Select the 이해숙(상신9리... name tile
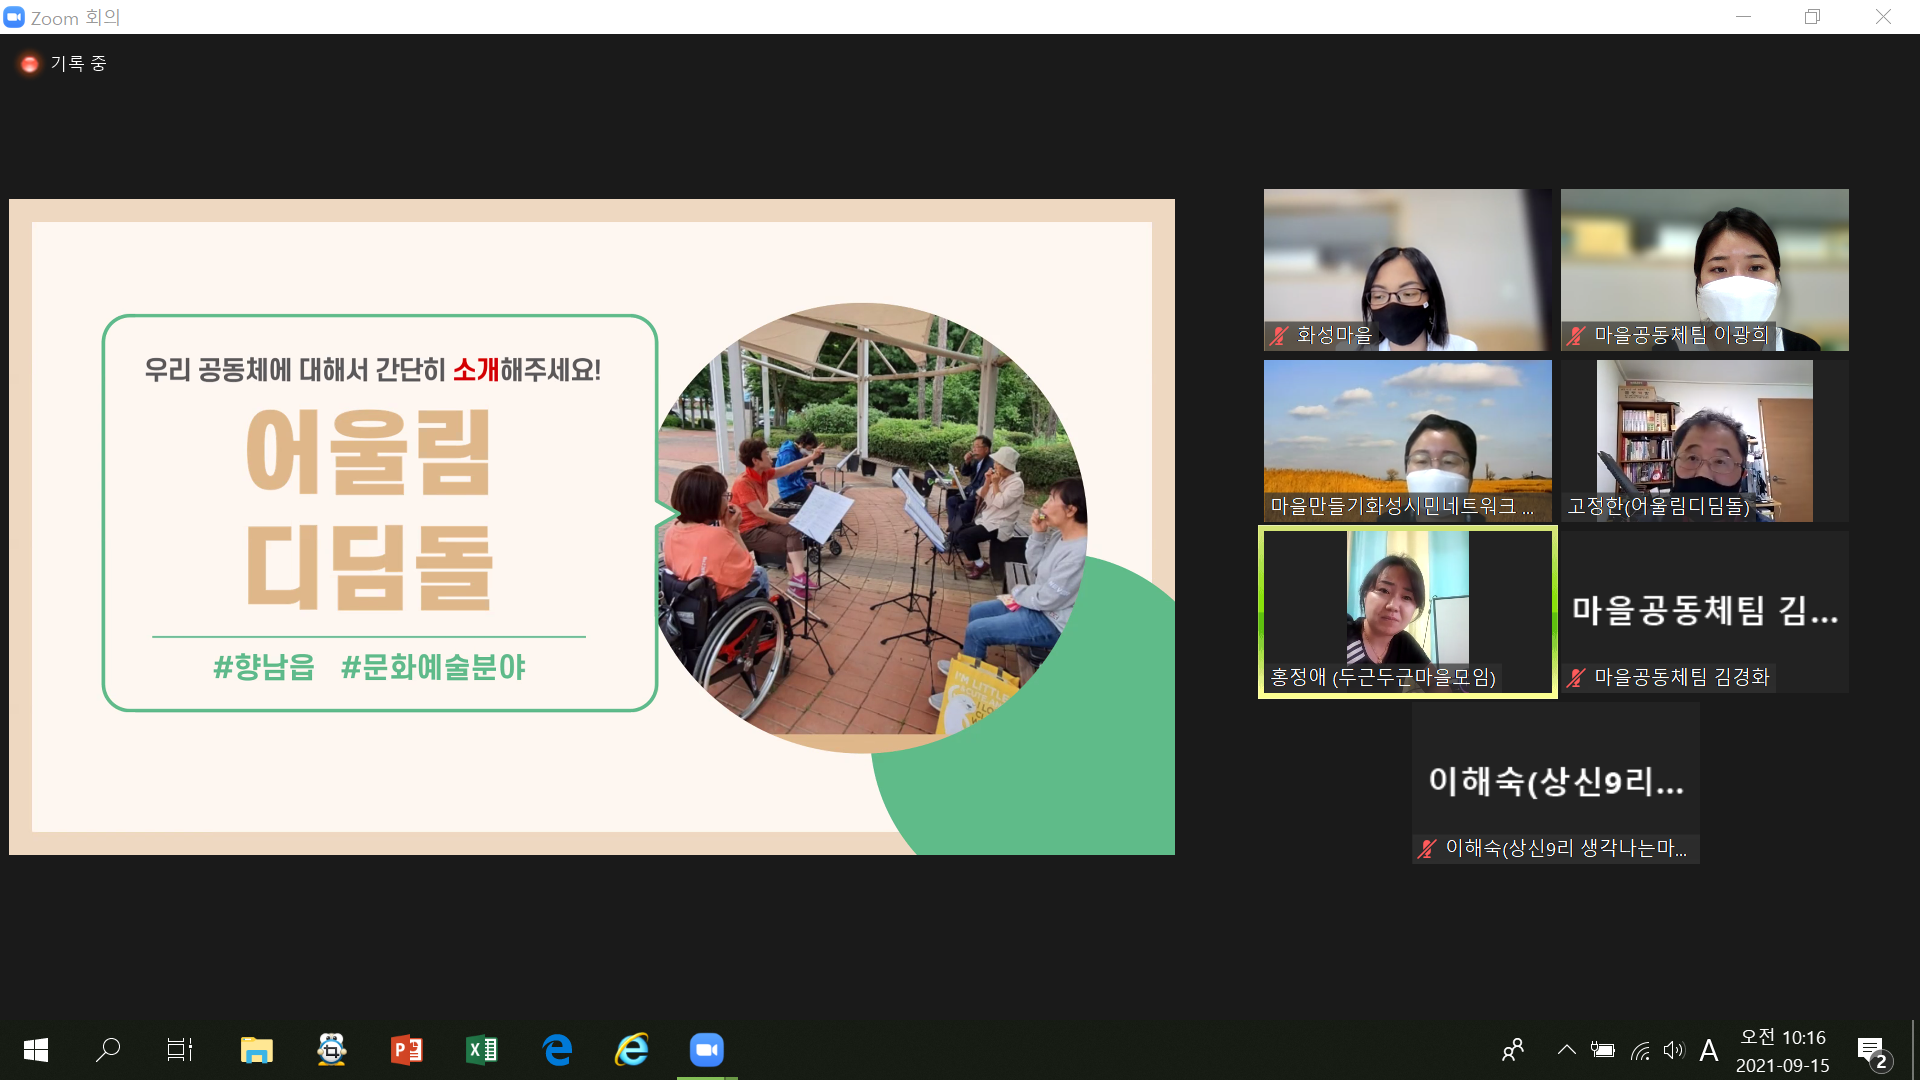Screen dimensions: 1920x1080 (1556, 783)
